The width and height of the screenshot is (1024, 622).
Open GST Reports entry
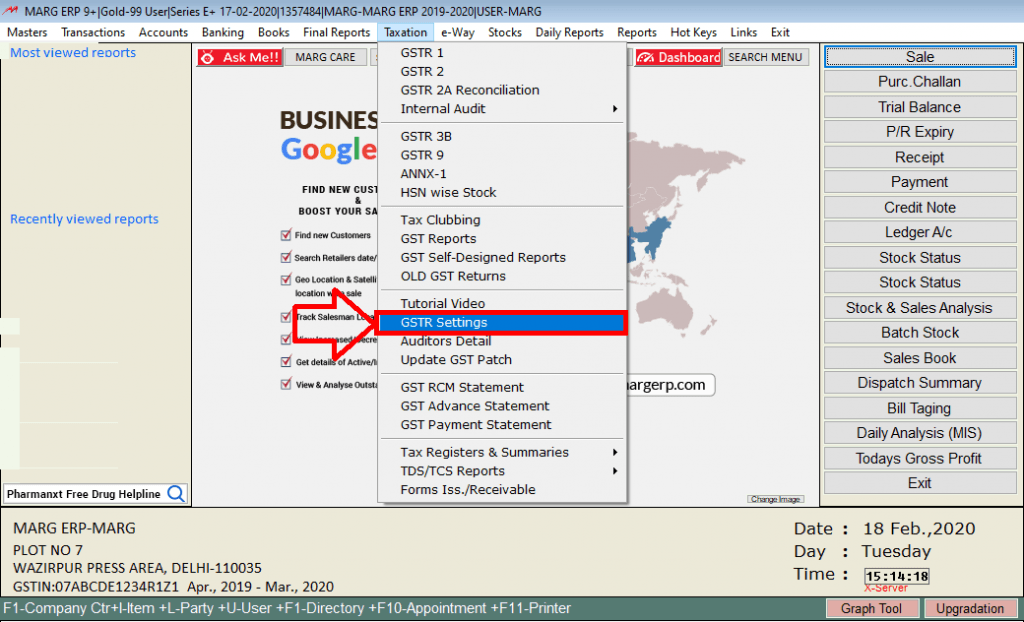(502, 238)
